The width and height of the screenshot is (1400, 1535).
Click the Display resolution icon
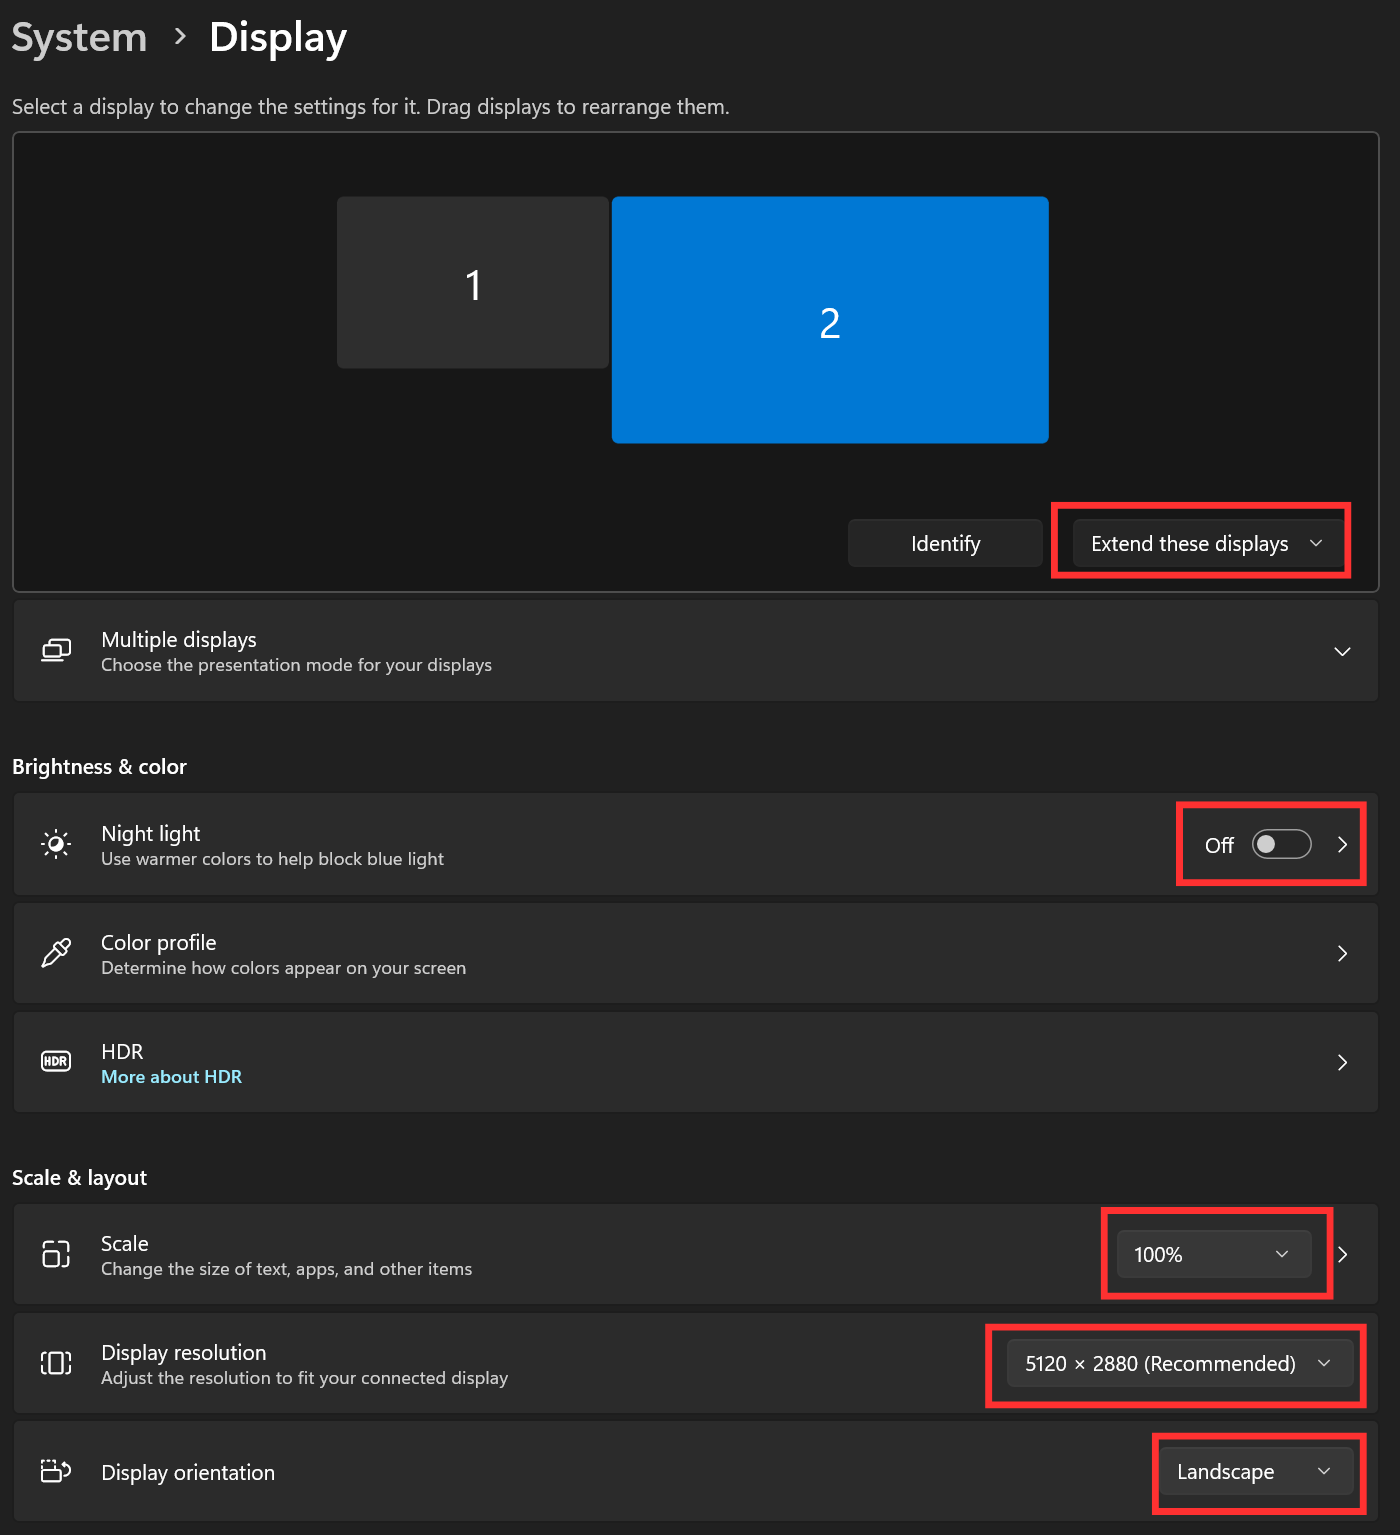[56, 1363]
